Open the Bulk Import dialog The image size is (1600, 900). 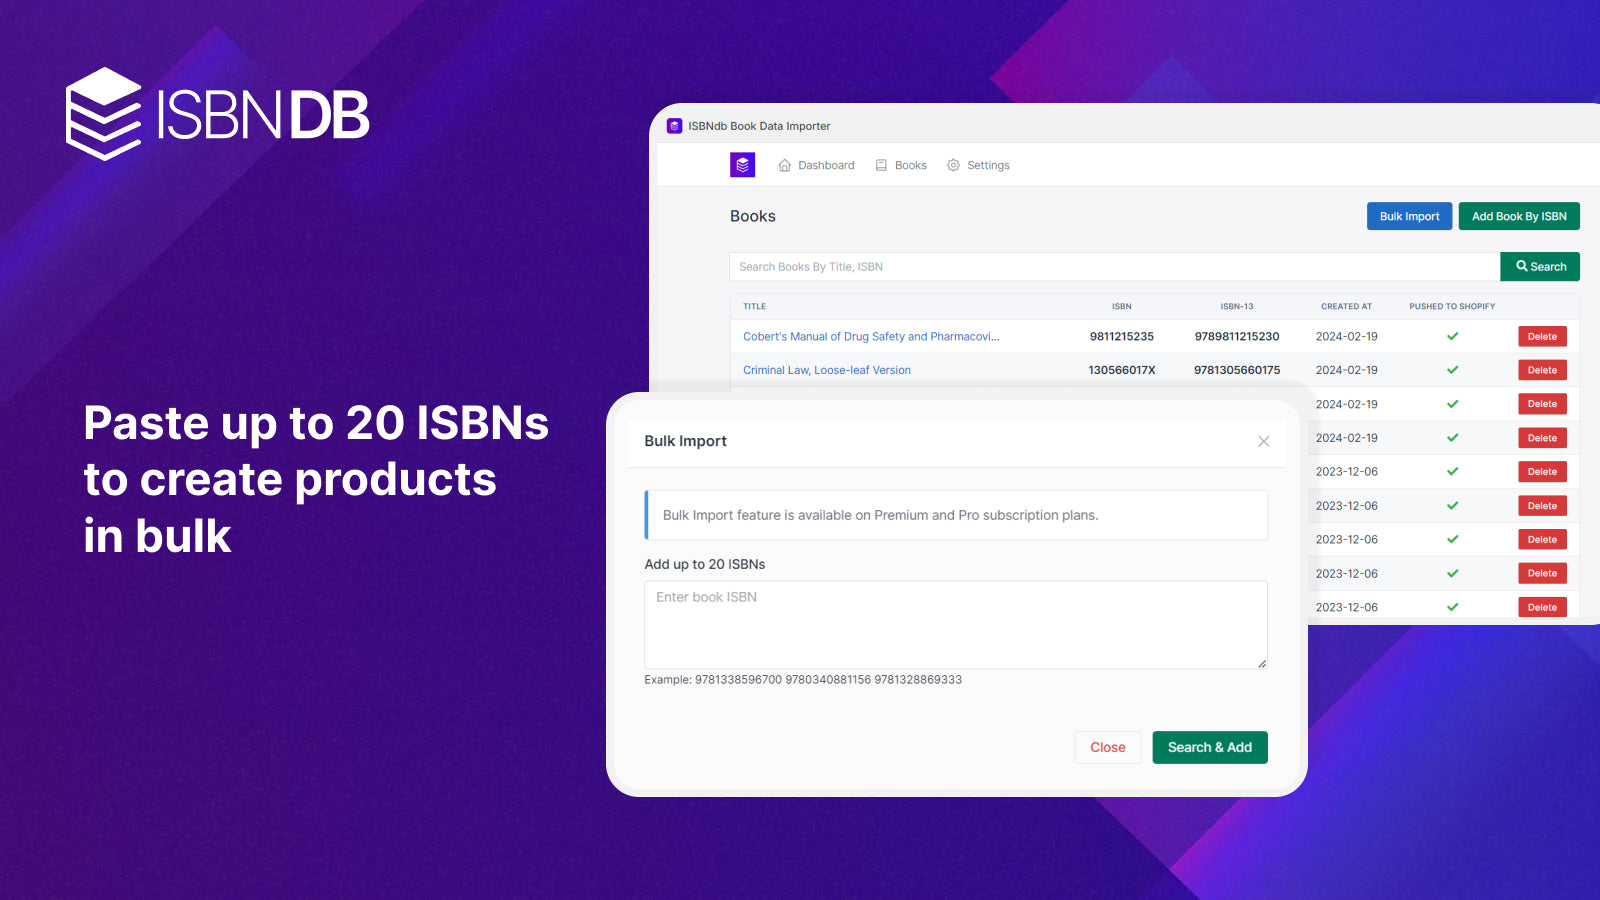tap(1409, 216)
